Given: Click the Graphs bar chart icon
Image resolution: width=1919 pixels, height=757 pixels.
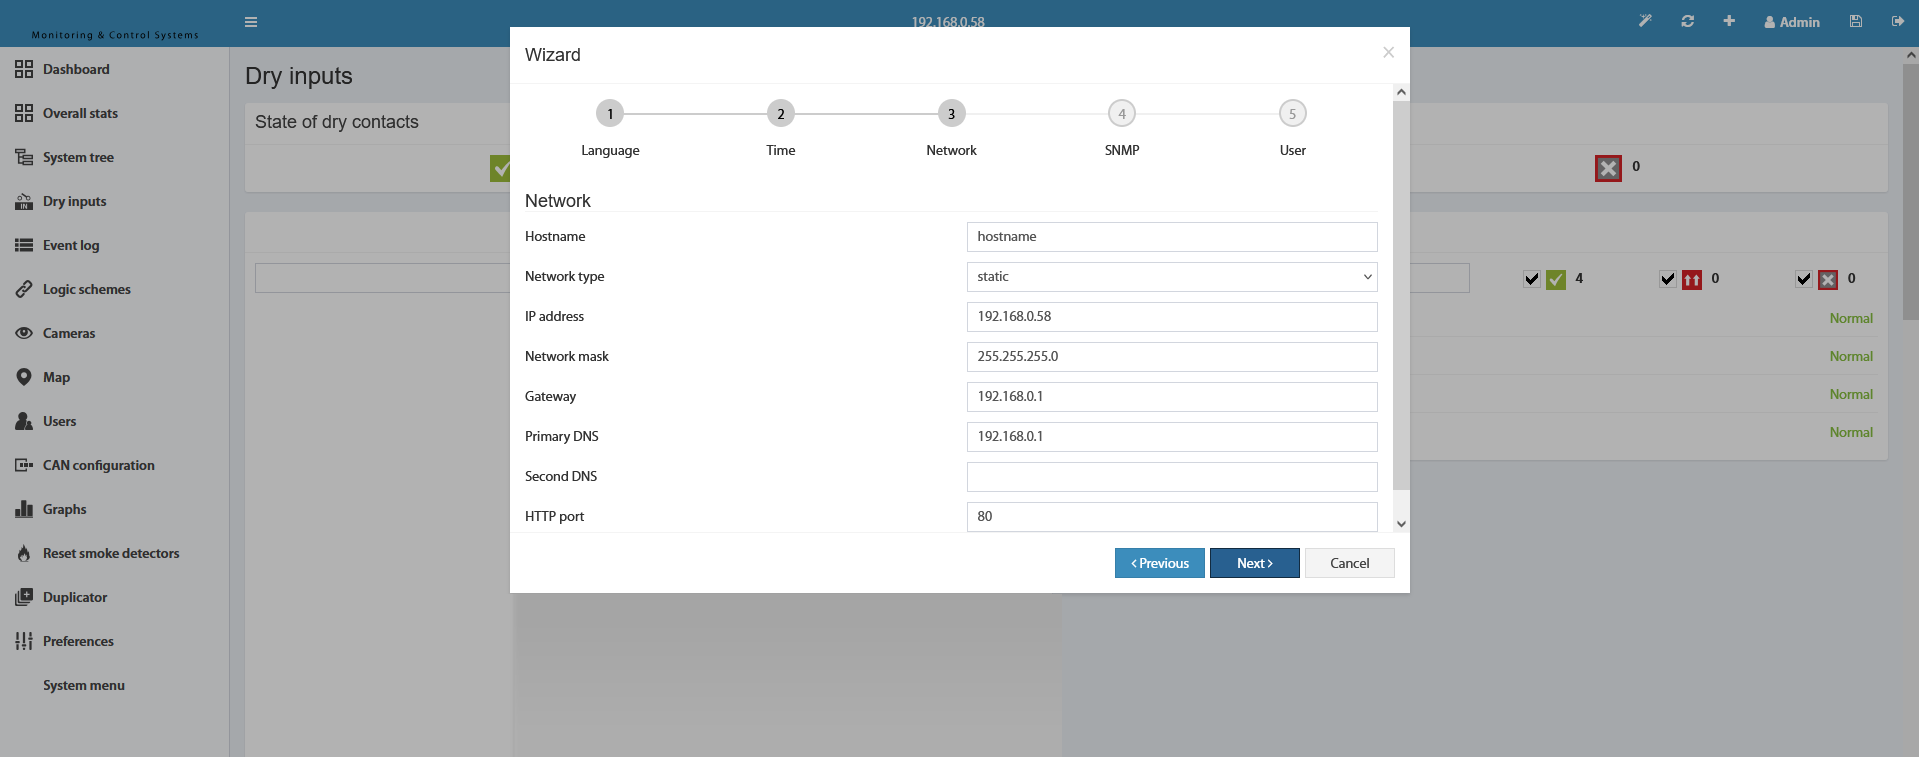Looking at the screenshot, I should (x=24, y=509).
